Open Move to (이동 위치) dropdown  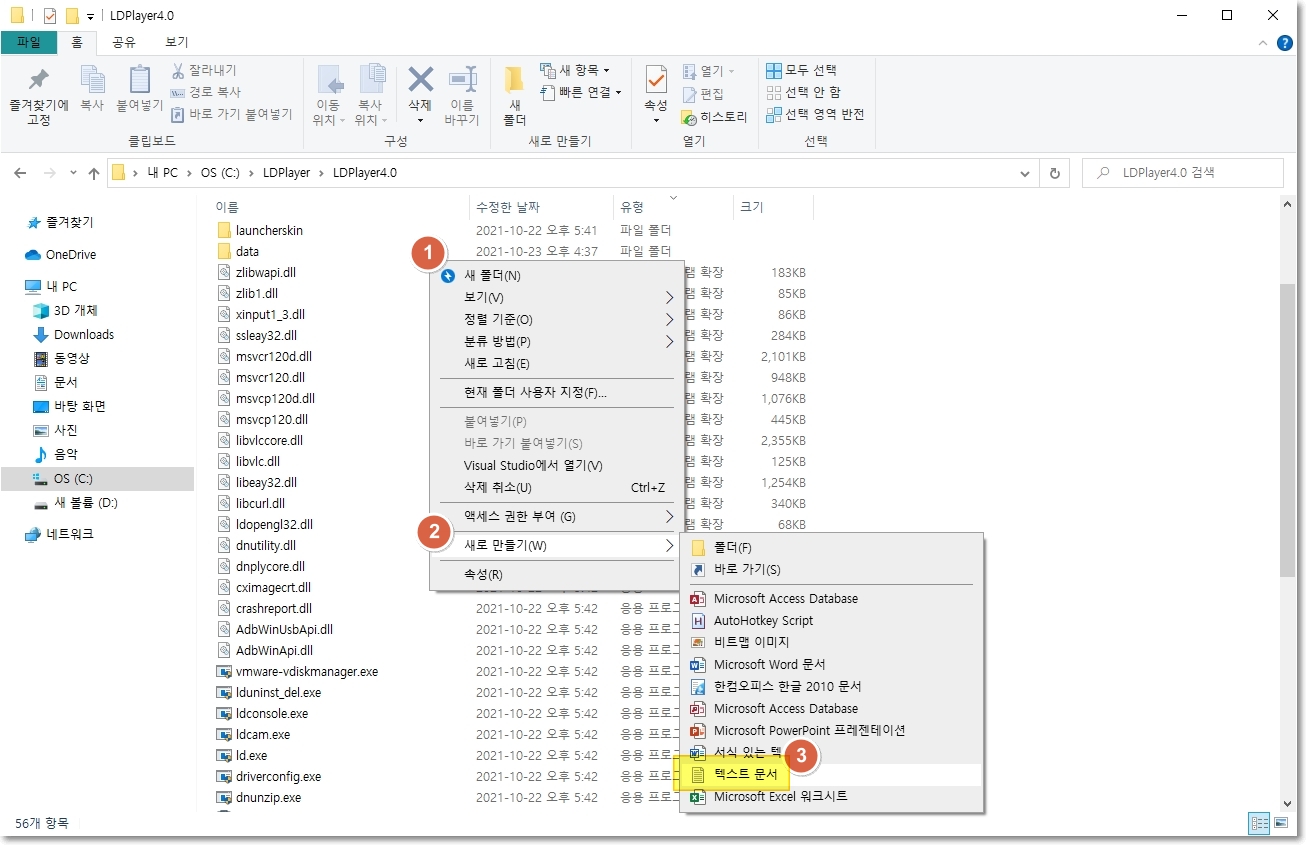328,96
